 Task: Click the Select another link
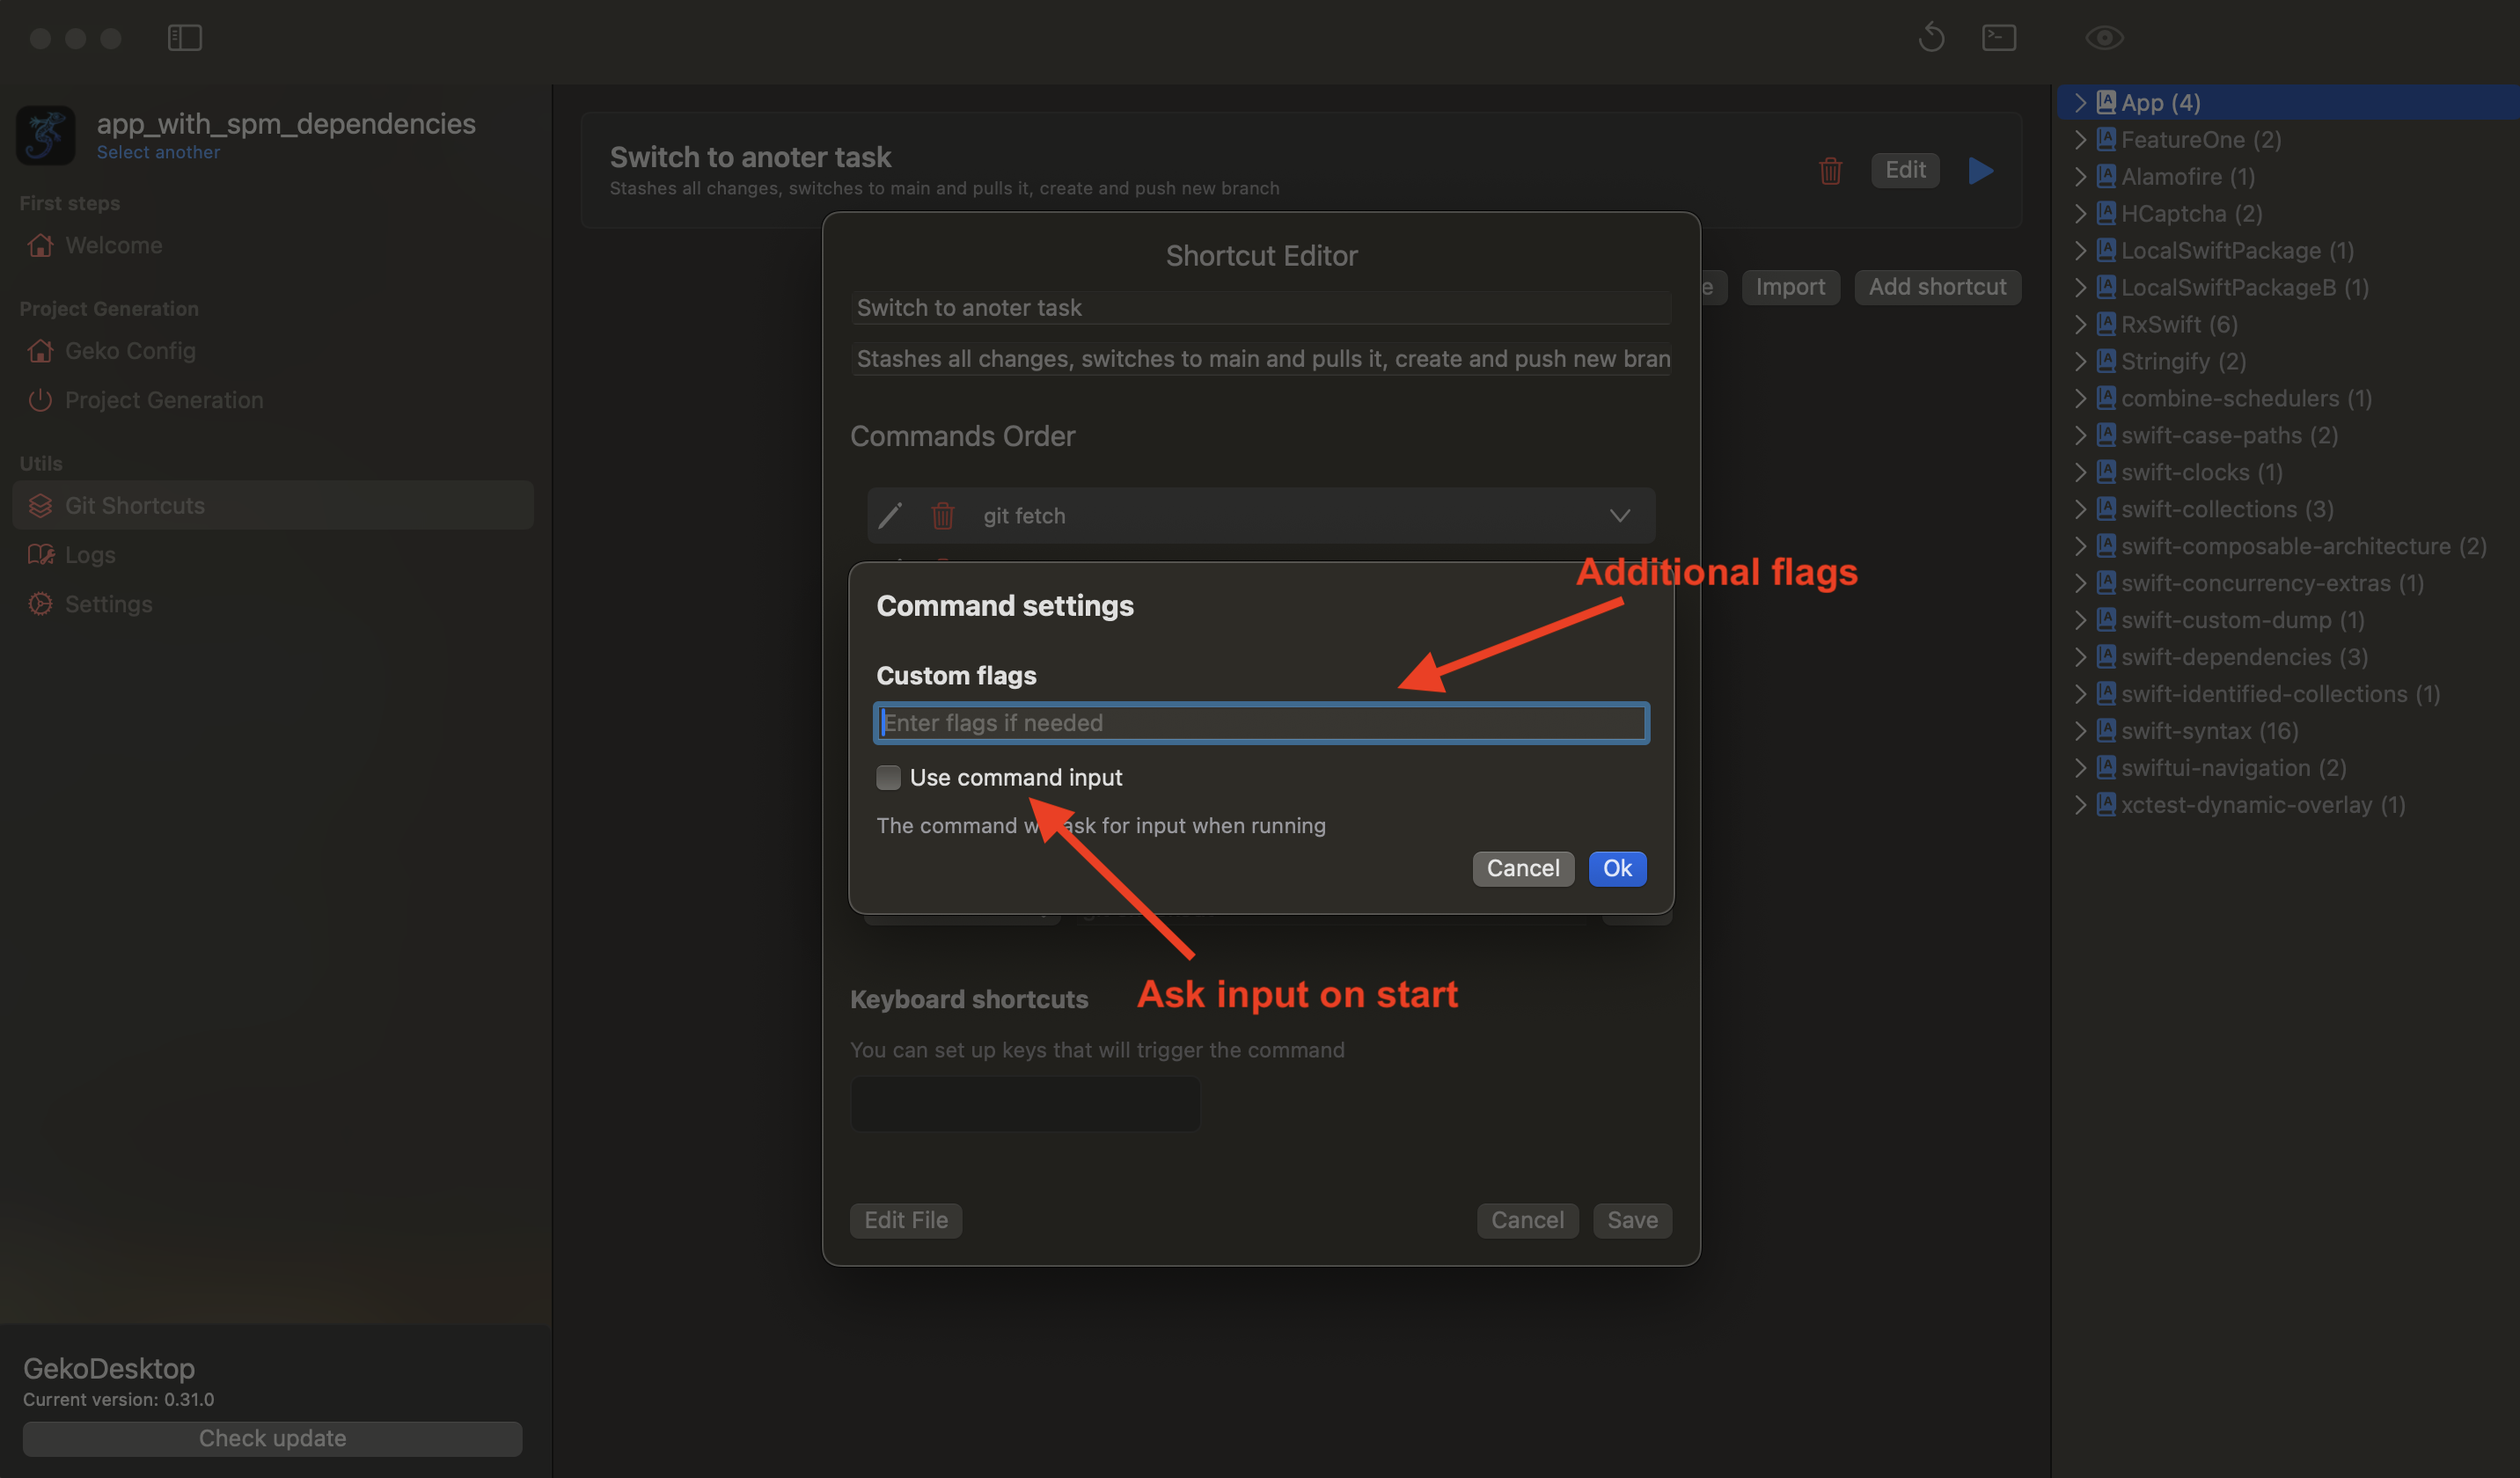click(158, 152)
